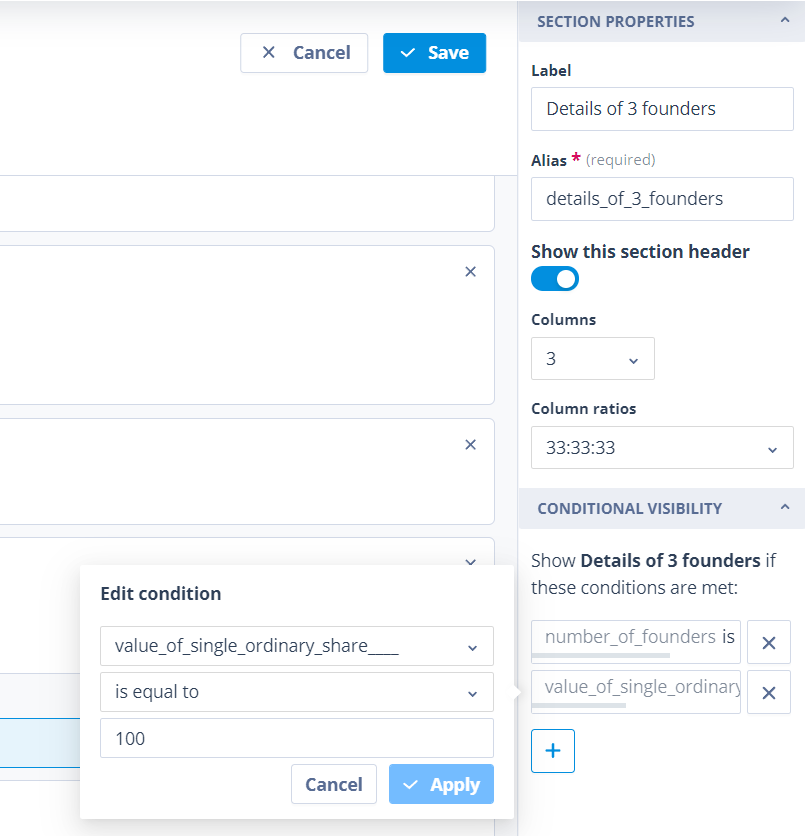Open the value_of_single_ordinary condition entry
This screenshot has width=805, height=836.
click(x=635, y=692)
